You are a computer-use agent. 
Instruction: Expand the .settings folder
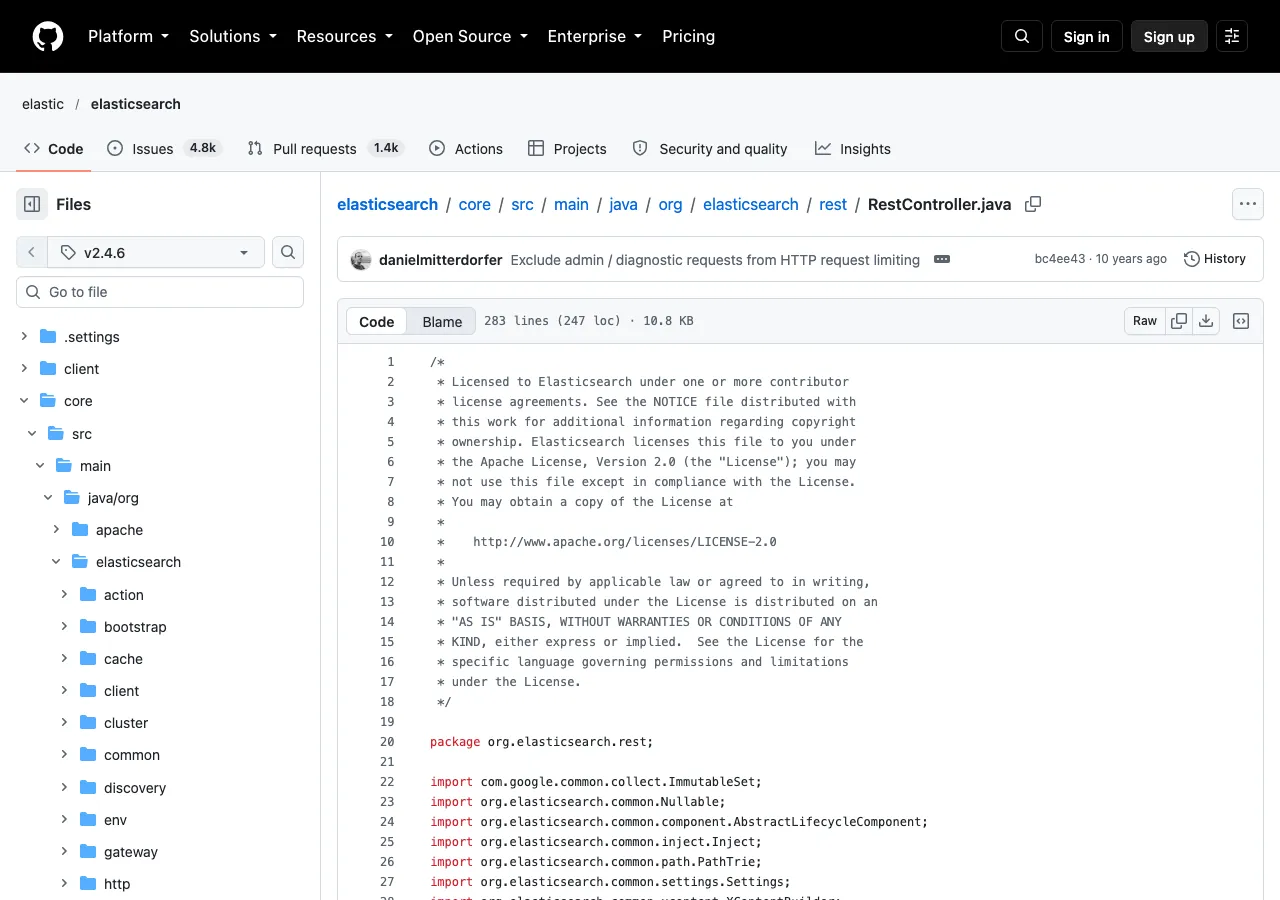point(24,337)
